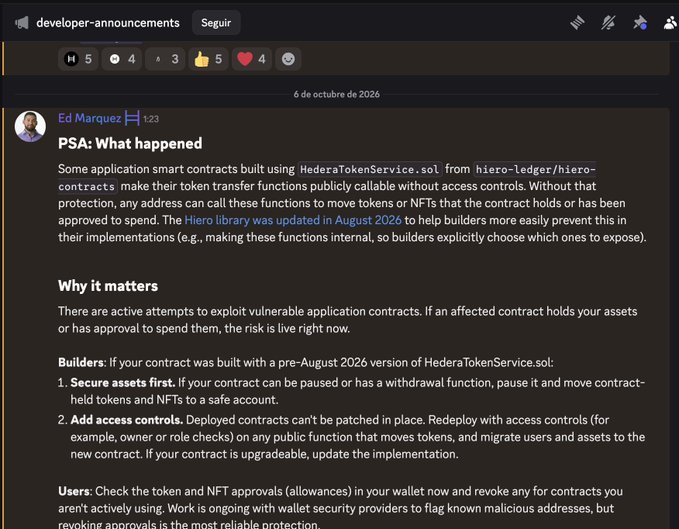The width and height of the screenshot is (679, 529).
Task: Open 'Hiero library was updated in August 2026' link
Action: [x=293, y=220]
